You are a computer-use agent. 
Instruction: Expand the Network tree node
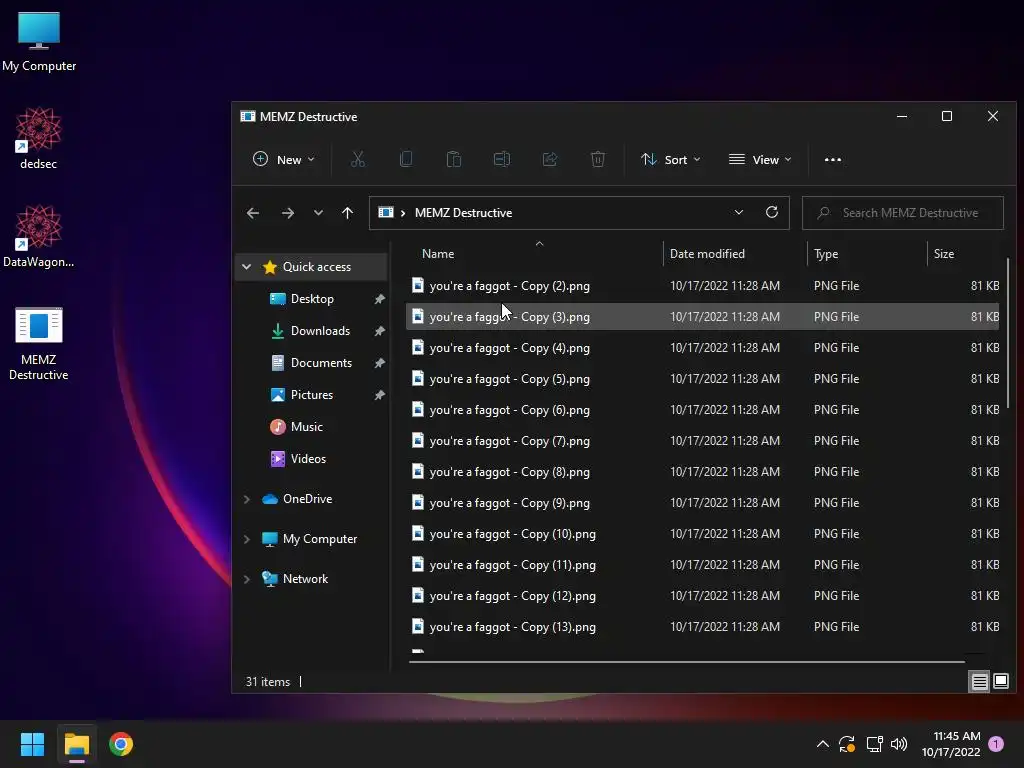tap(246, 579)
